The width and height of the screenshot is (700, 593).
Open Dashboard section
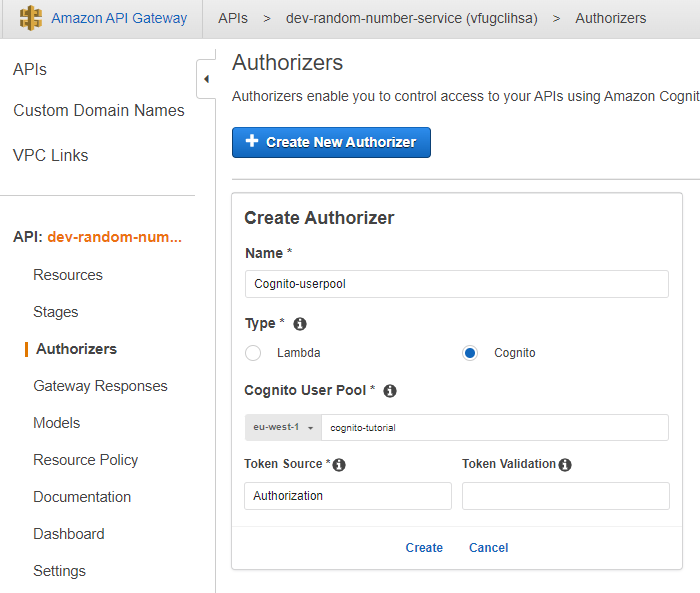[x=69, y=534]
